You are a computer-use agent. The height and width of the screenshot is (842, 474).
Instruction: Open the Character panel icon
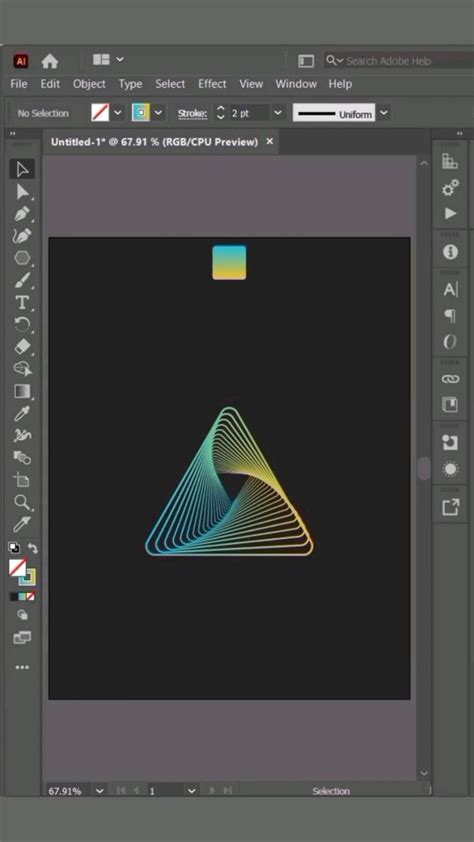pyautogui.click(x=450, y=289)
